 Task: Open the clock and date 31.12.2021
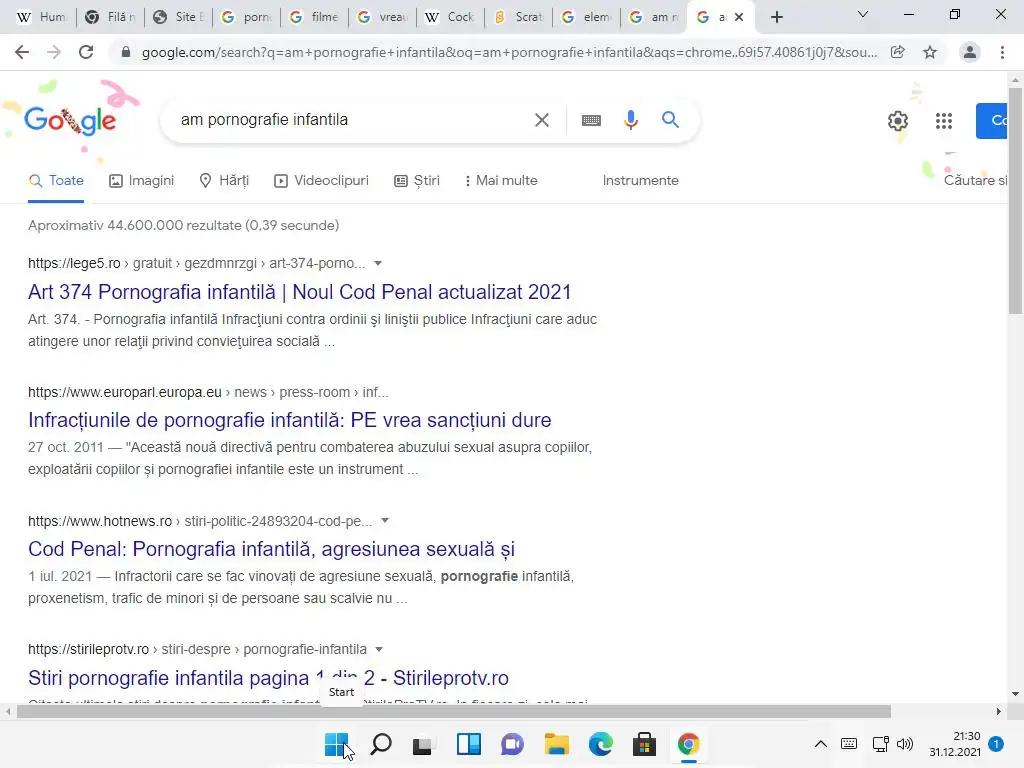[955, 744]
